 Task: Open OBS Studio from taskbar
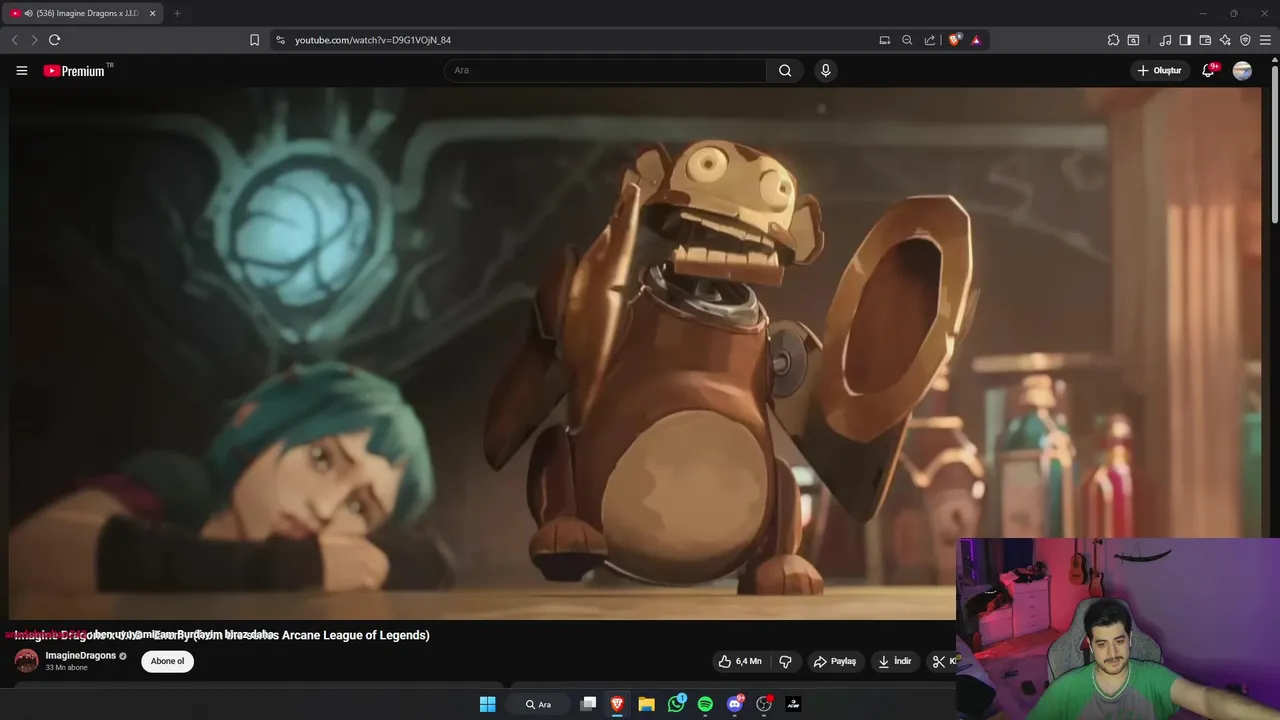[764, 704]
